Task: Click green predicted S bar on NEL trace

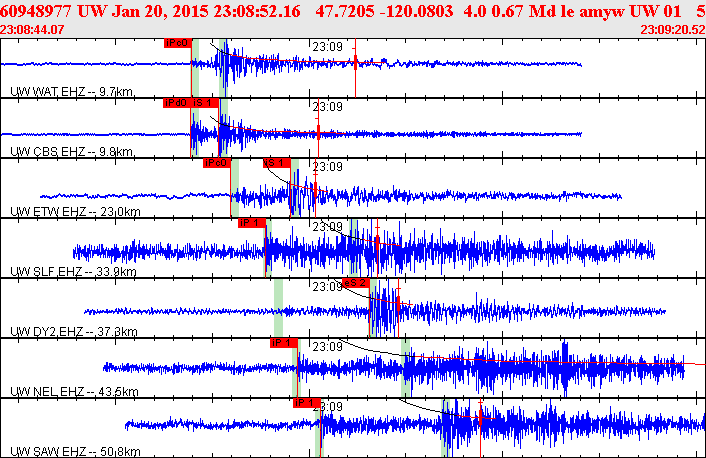Action: coord(406,367)
